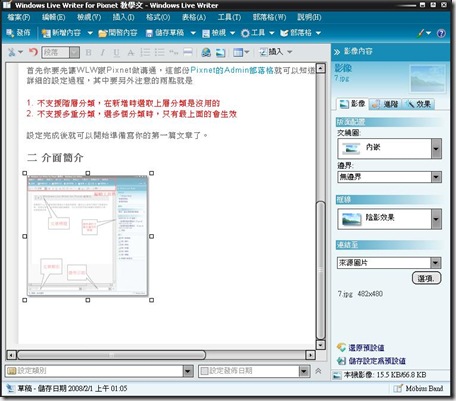Click the horizontal scrollbar left arrow
Screen dimensions: 456x401
(x=11, y=355)
